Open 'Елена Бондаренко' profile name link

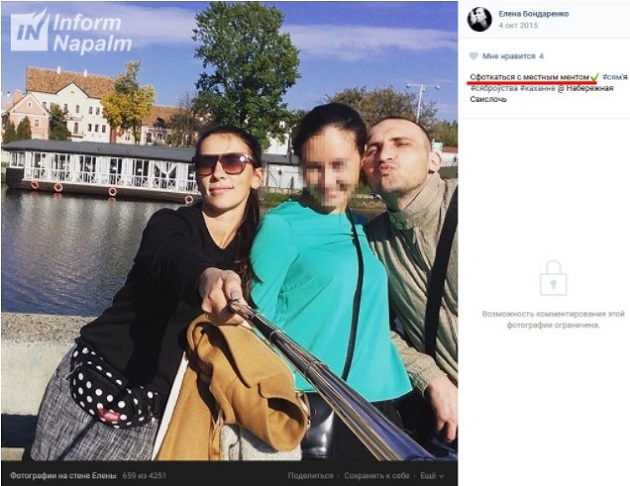534,14
